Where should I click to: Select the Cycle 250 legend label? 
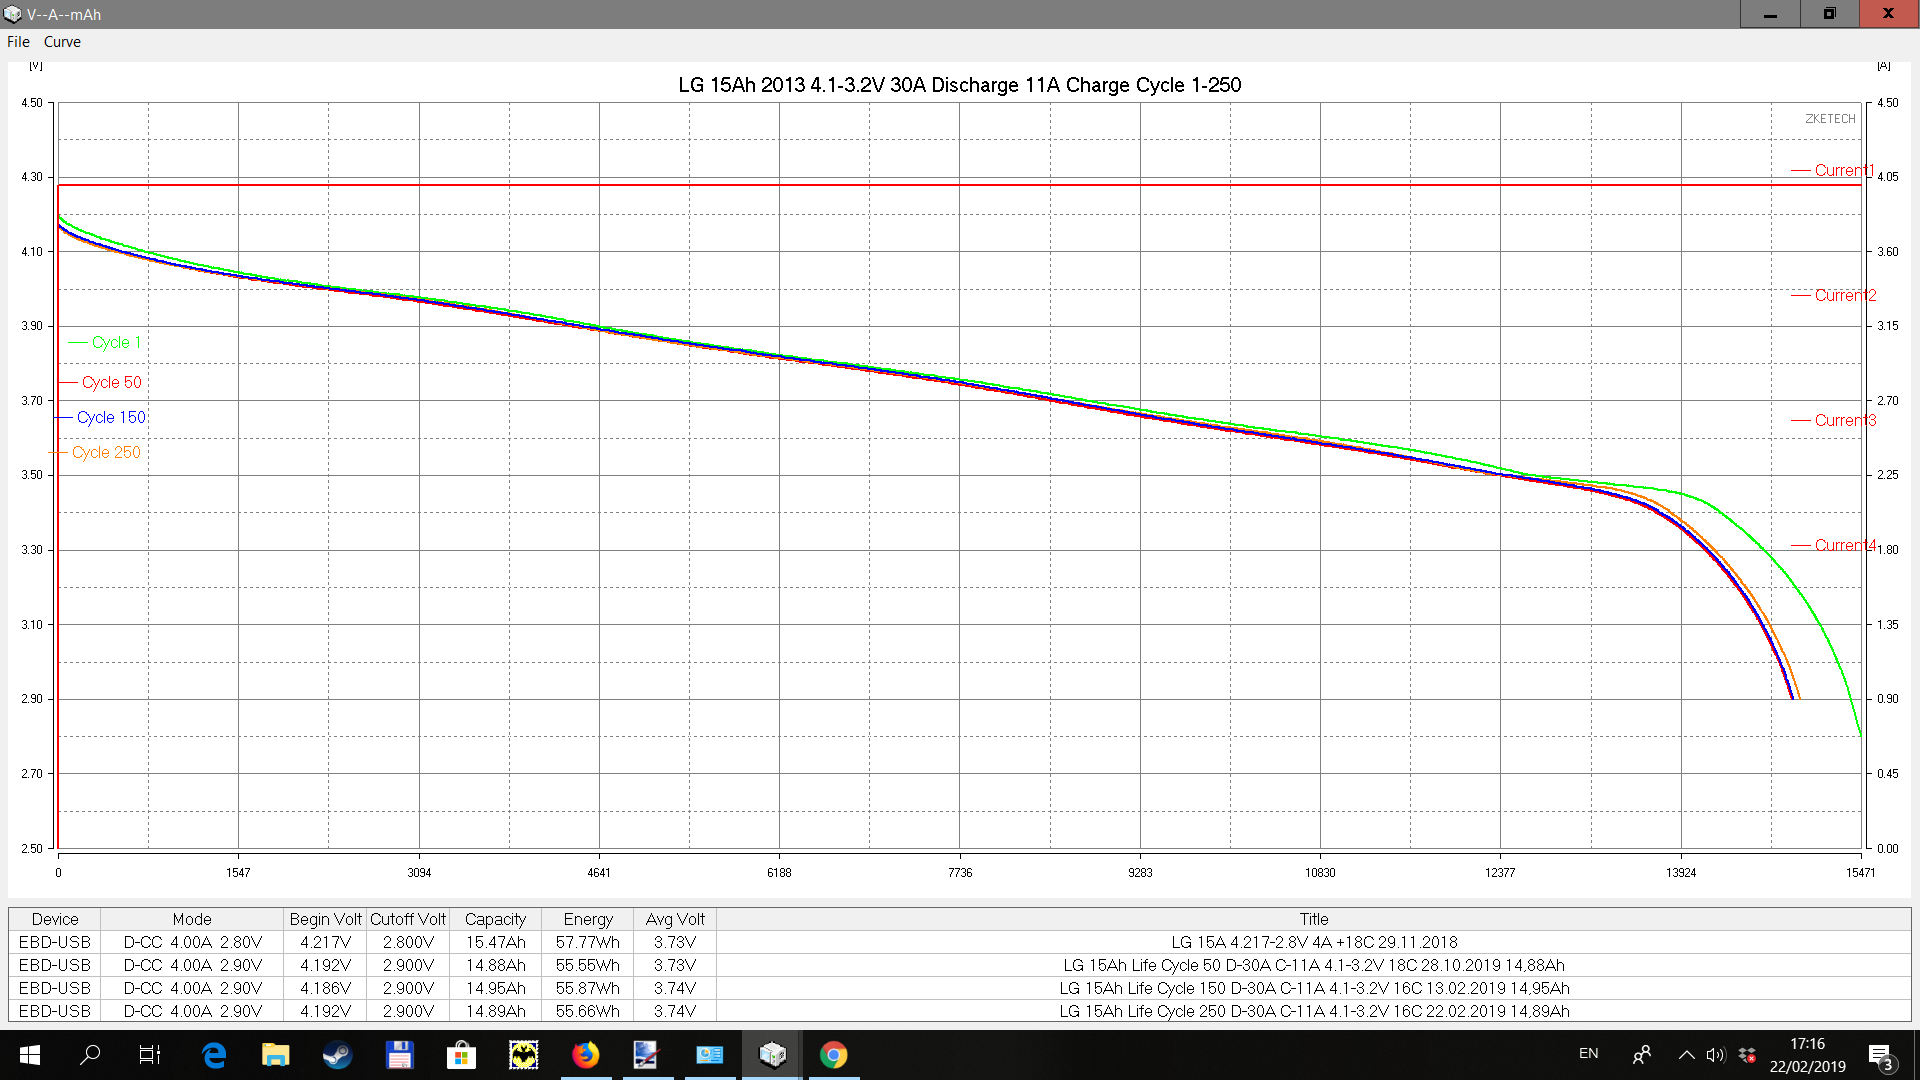pos(106,453)
